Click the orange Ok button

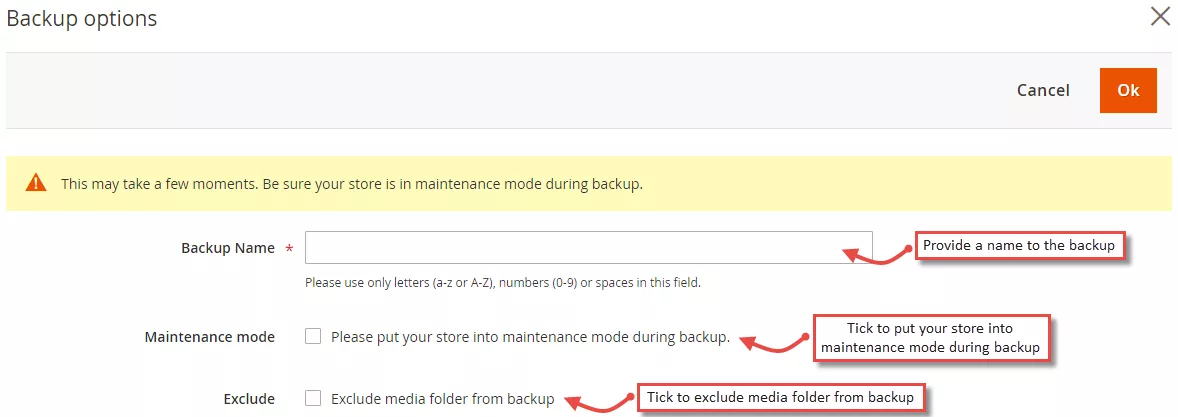pos(1128,90)
